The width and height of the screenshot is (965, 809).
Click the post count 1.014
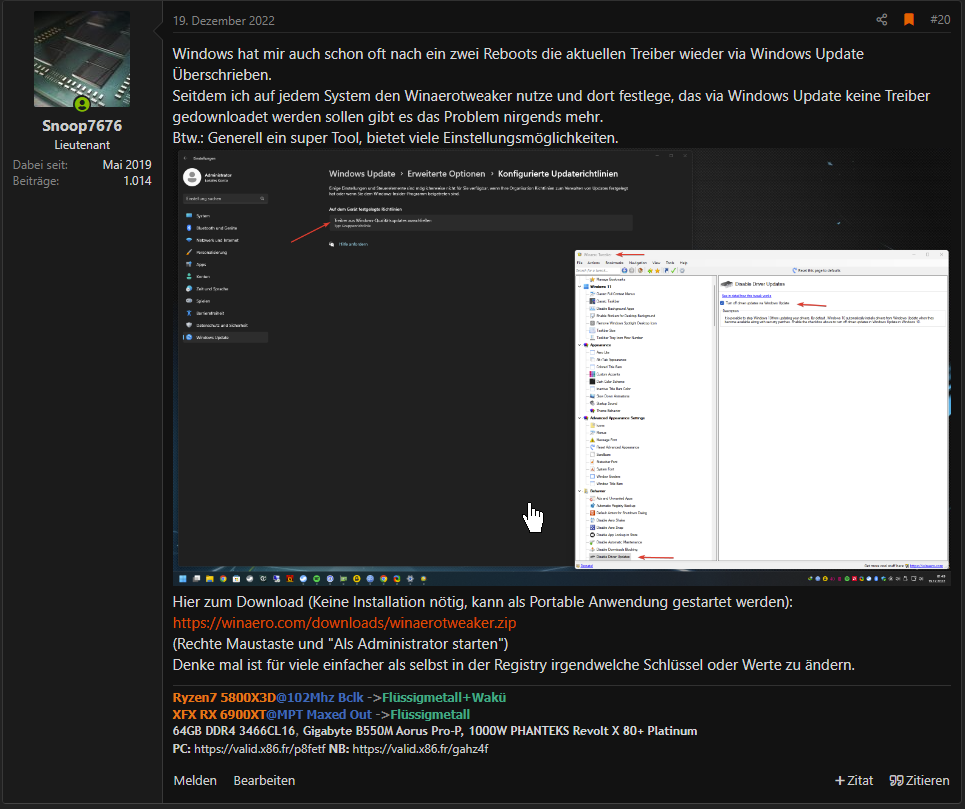click(137, 181)
